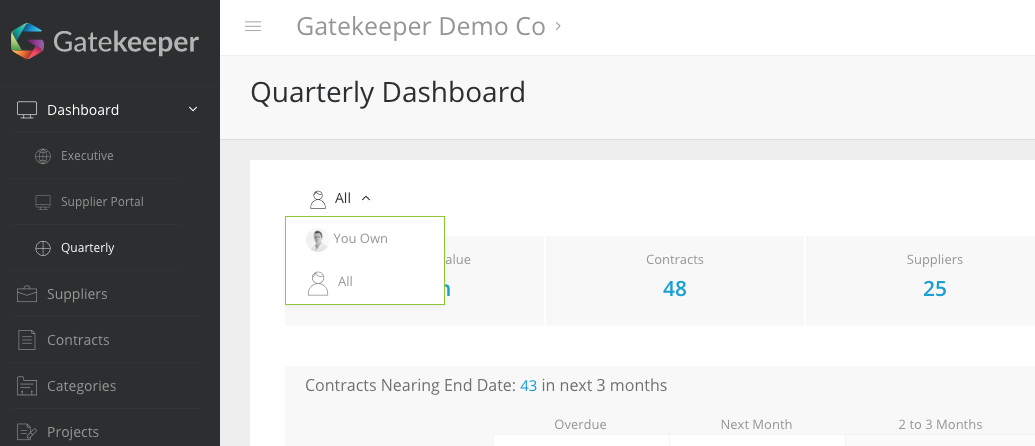Open the Contracts count 48
Screen dimensions: 1035x446
(675, 288)
